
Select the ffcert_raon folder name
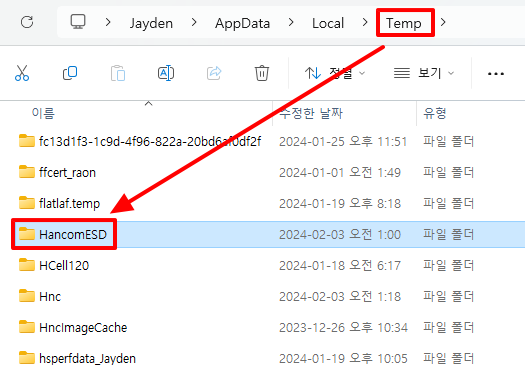[x=67, y=173]
